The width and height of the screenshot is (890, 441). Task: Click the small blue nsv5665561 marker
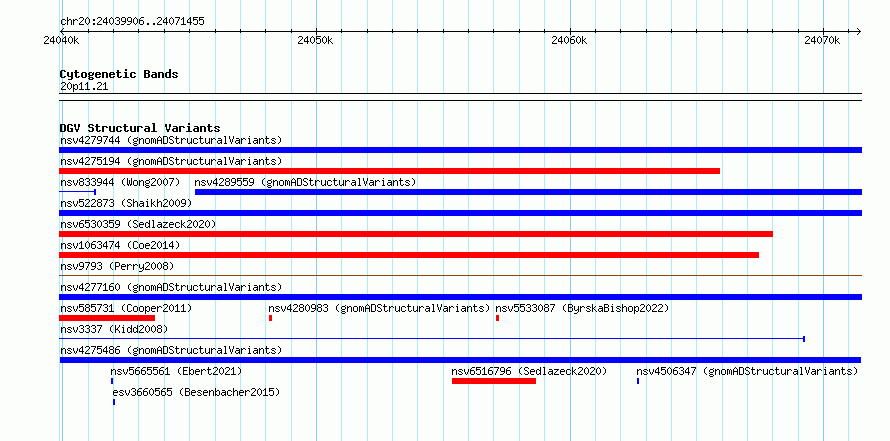click(112, 381)
